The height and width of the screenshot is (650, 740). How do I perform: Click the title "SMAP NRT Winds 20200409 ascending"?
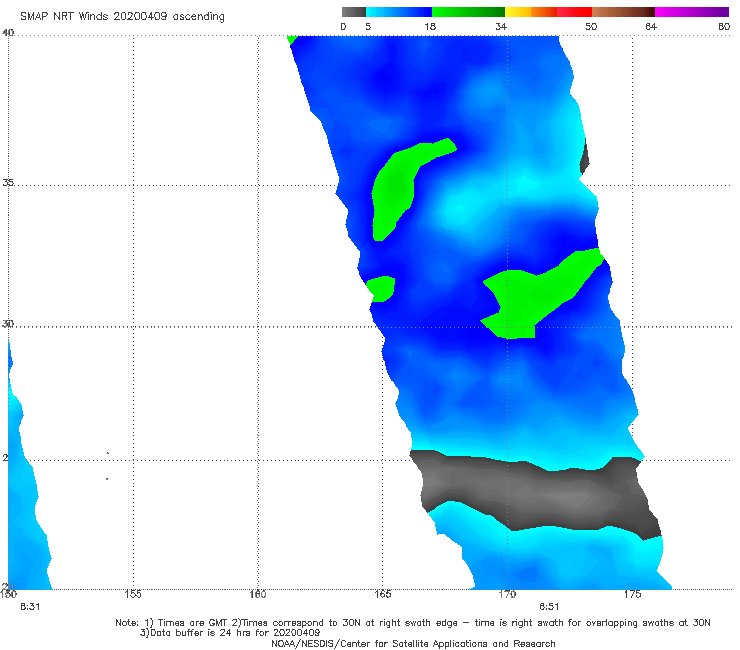pyautogui.click(x=122, y=16)
